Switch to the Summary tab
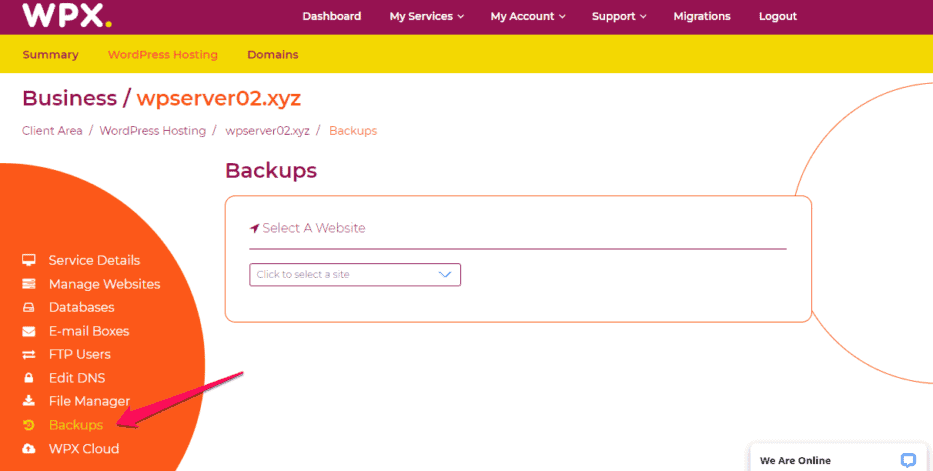The width and height of the screenshot is (933, 471). pyautogui.click(x=51, y=55)
